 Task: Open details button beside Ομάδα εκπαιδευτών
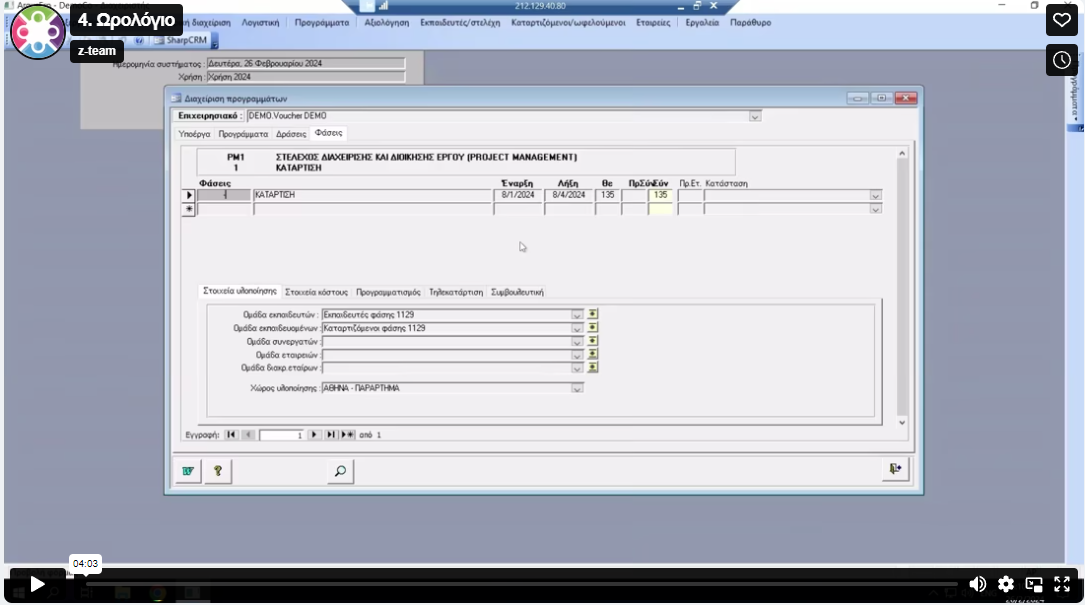click(x=593, y=314)
